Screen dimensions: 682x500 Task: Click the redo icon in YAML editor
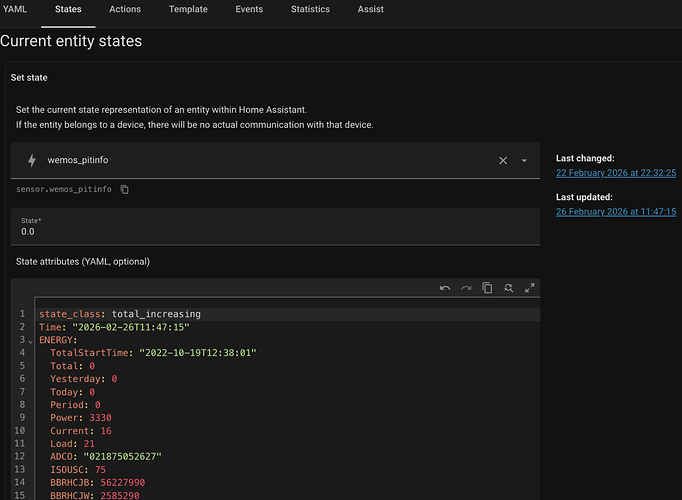(466, 288)
